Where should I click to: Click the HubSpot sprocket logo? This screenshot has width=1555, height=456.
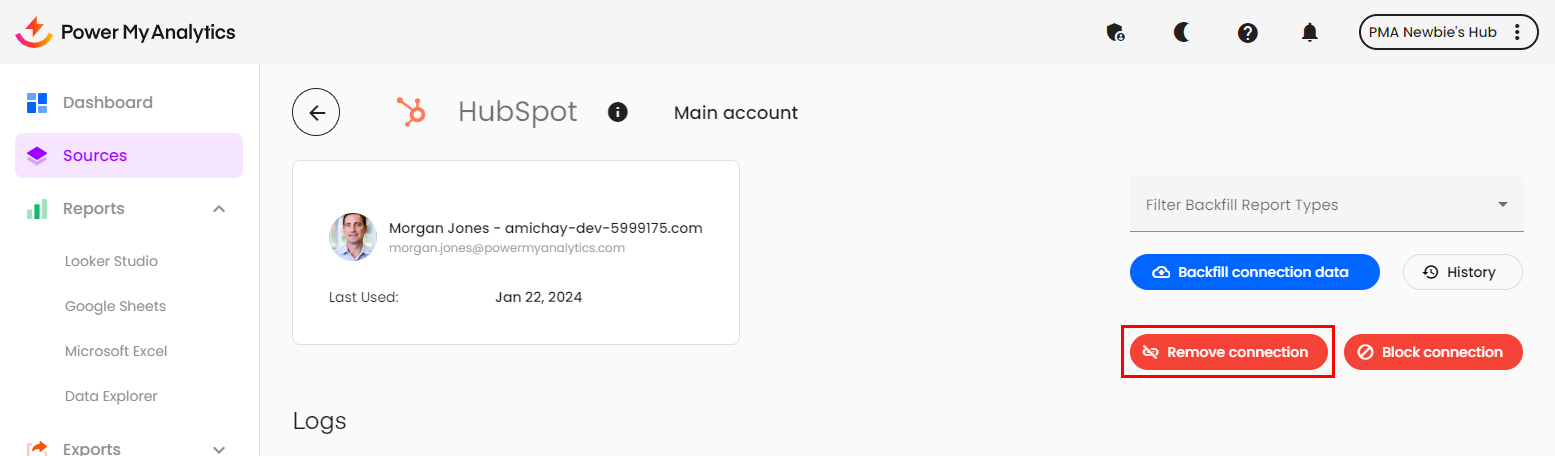pyautogui.click(x=411, y=112)
